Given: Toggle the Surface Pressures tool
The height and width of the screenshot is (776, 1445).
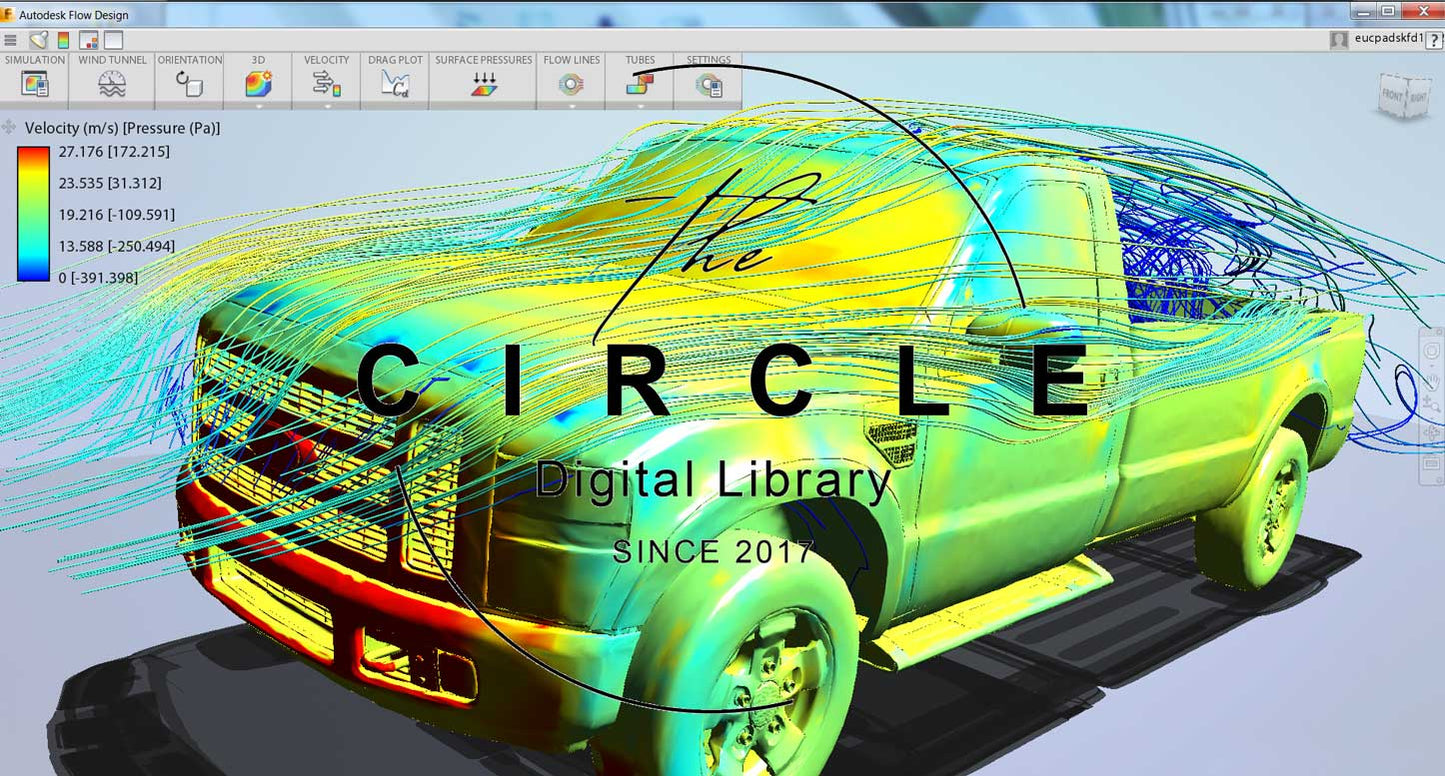Looking at the screenshot, I should pyautogui.click(x=483, y=84).
